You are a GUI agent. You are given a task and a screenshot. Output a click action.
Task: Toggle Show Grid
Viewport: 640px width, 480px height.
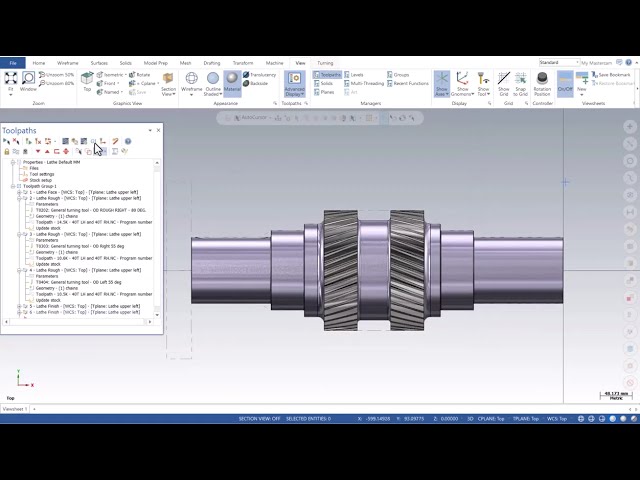(x=504, y=84)
